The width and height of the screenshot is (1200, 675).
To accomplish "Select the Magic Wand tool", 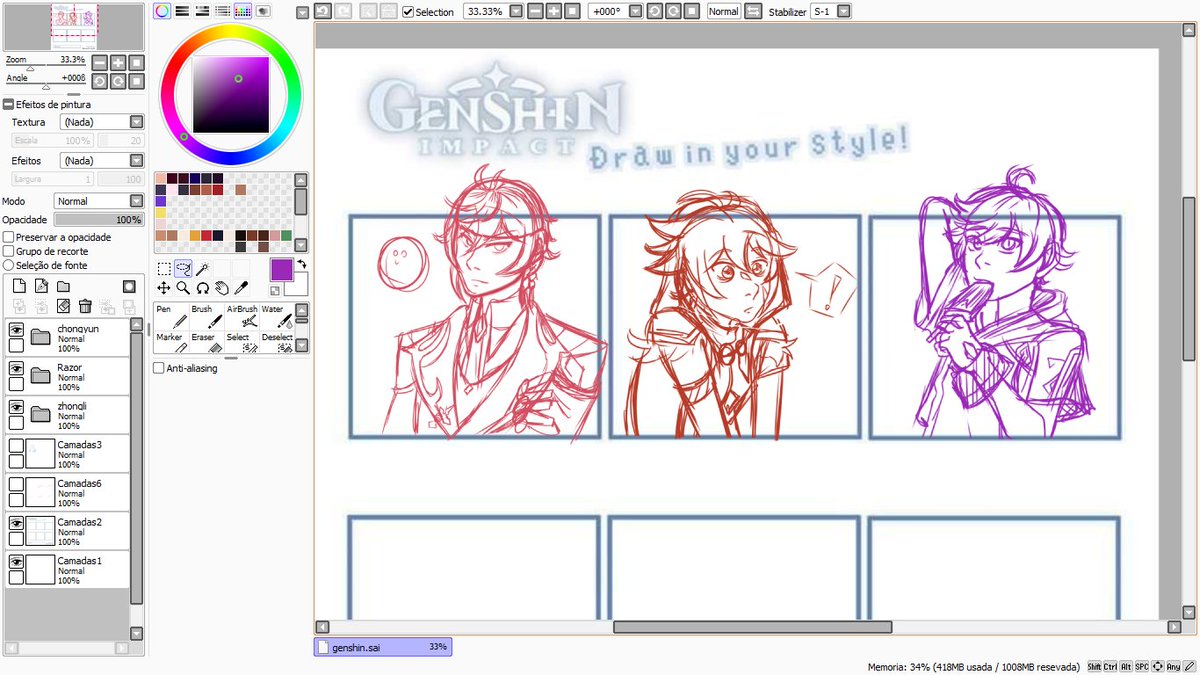I will 202,268.
